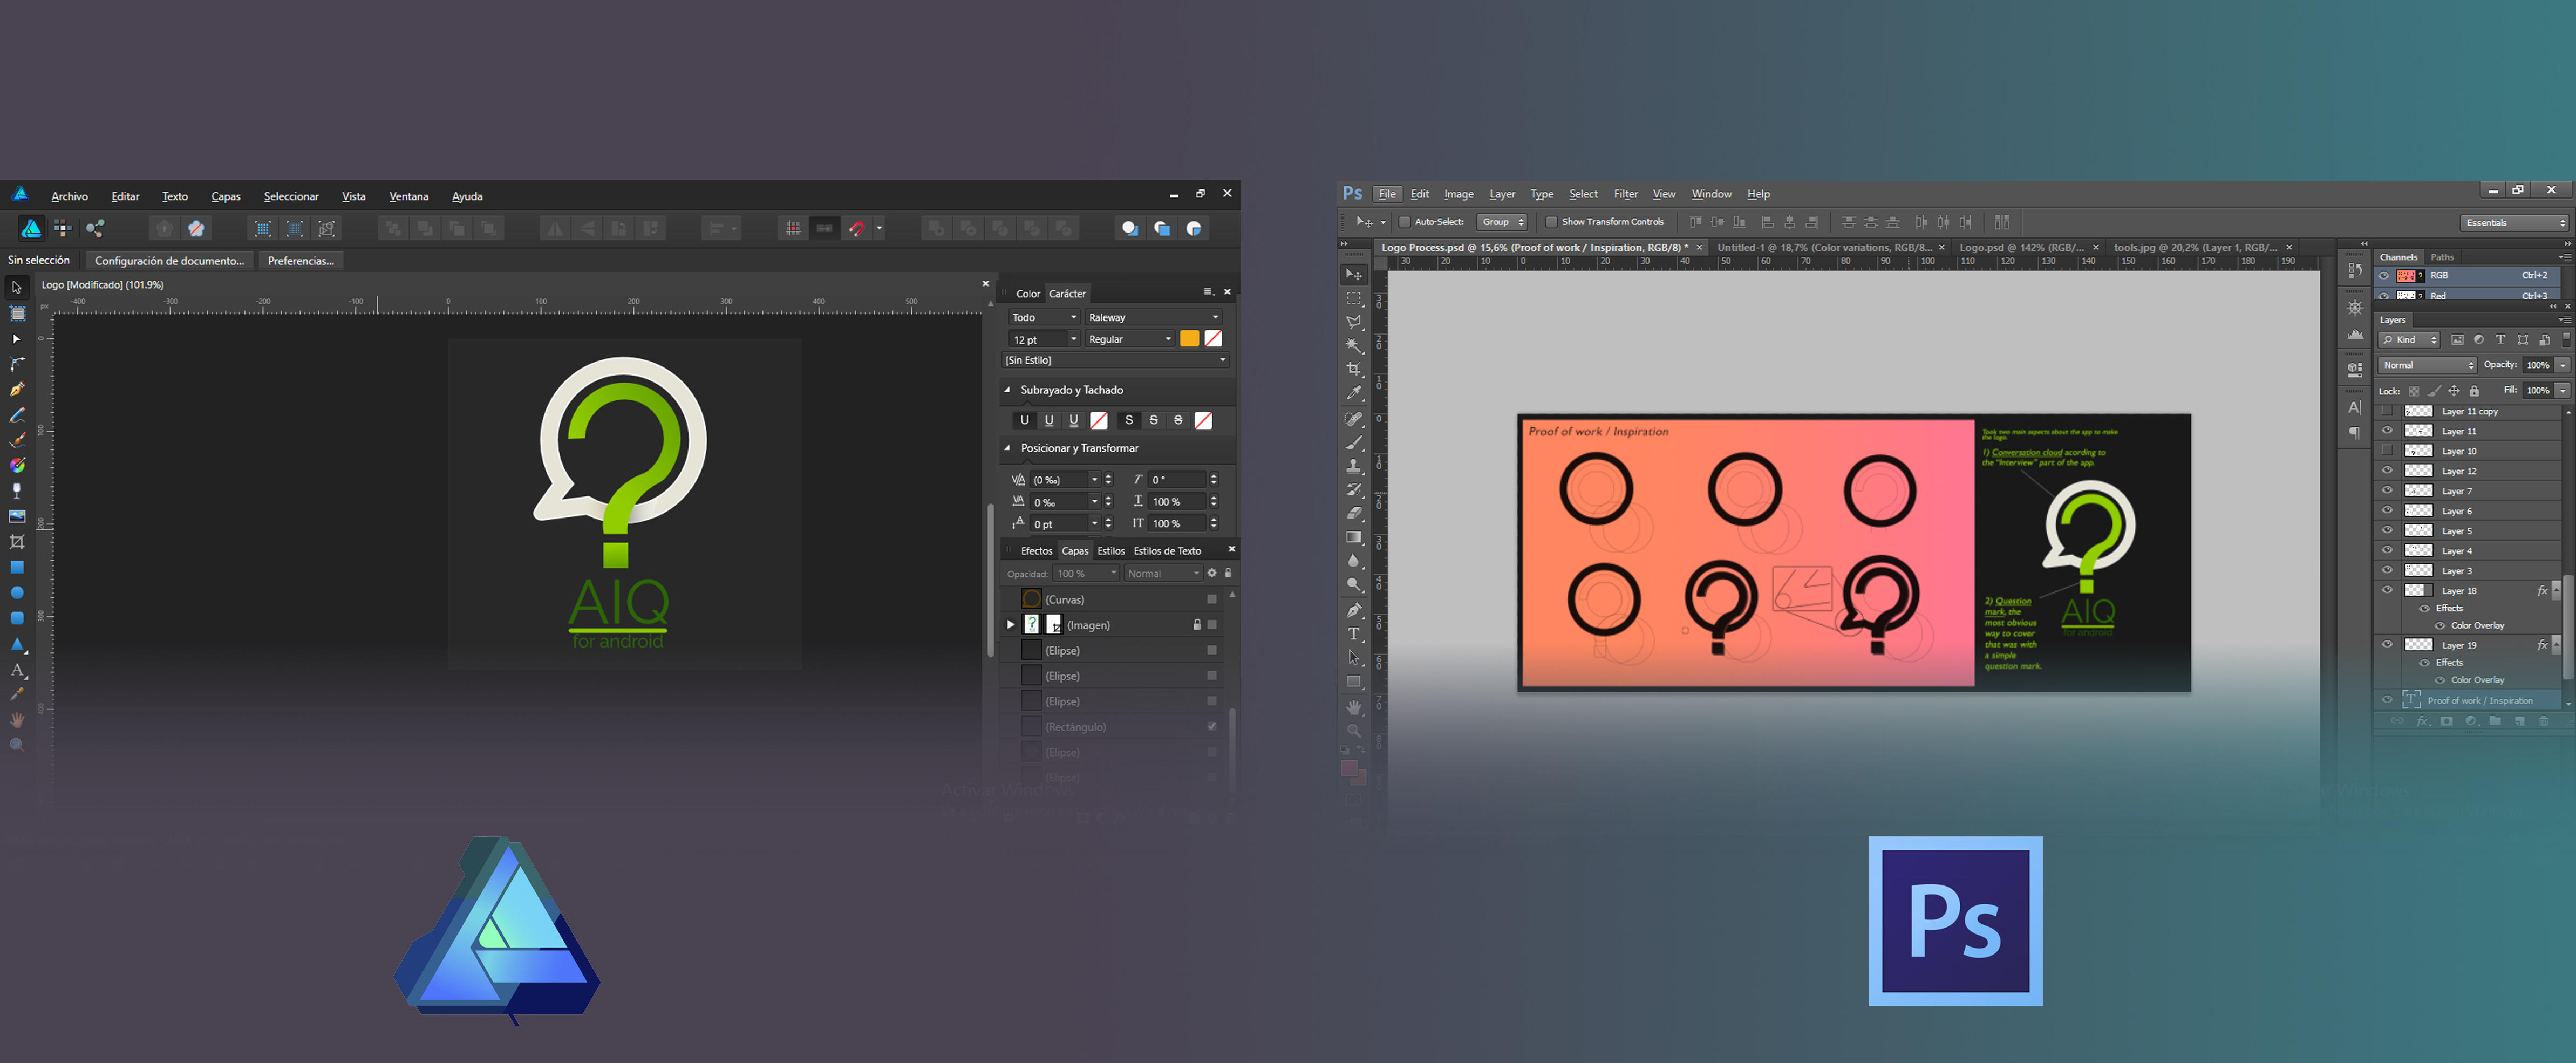Click the large Affinity Designer logo

coord(497,930)
